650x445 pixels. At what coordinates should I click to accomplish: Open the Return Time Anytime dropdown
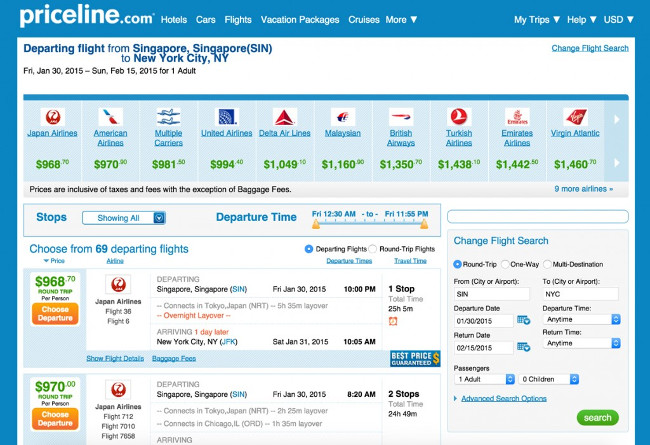pyautogui.click(x=582, y=343)
